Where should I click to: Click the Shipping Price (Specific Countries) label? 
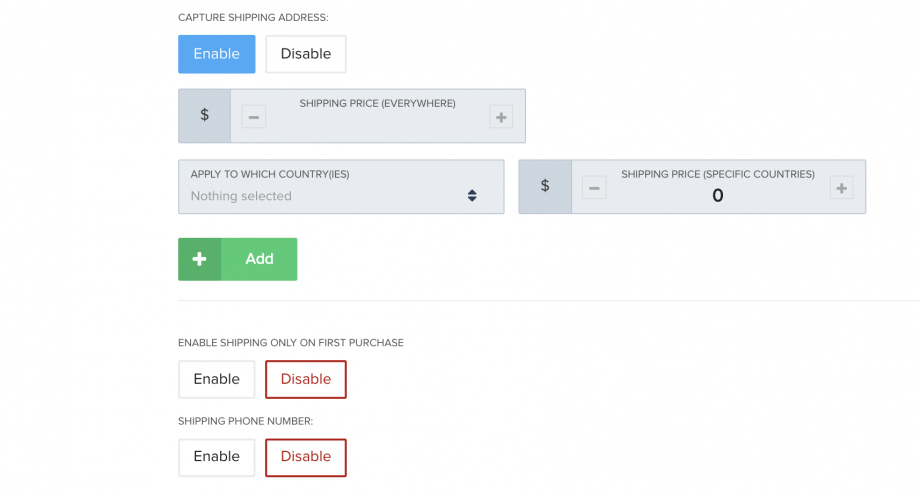[717, 174]
